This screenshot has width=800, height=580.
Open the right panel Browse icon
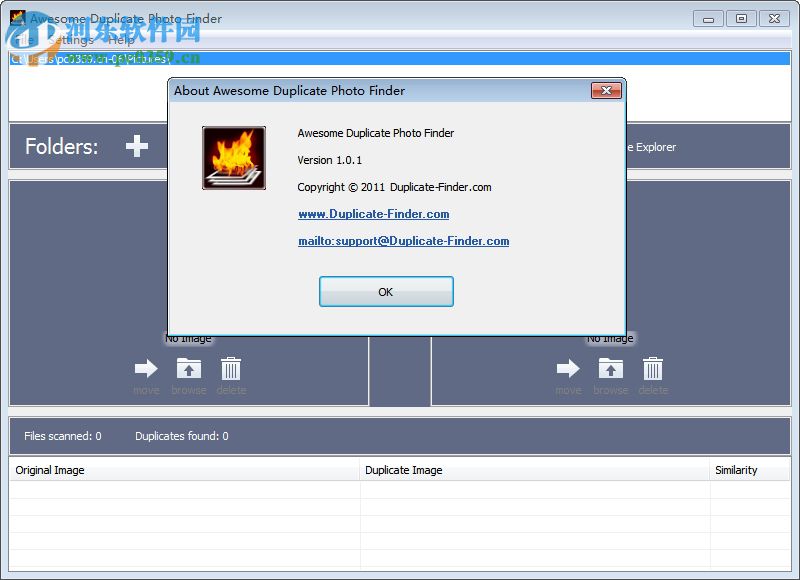pyautogui.click(x=611, y=369)
